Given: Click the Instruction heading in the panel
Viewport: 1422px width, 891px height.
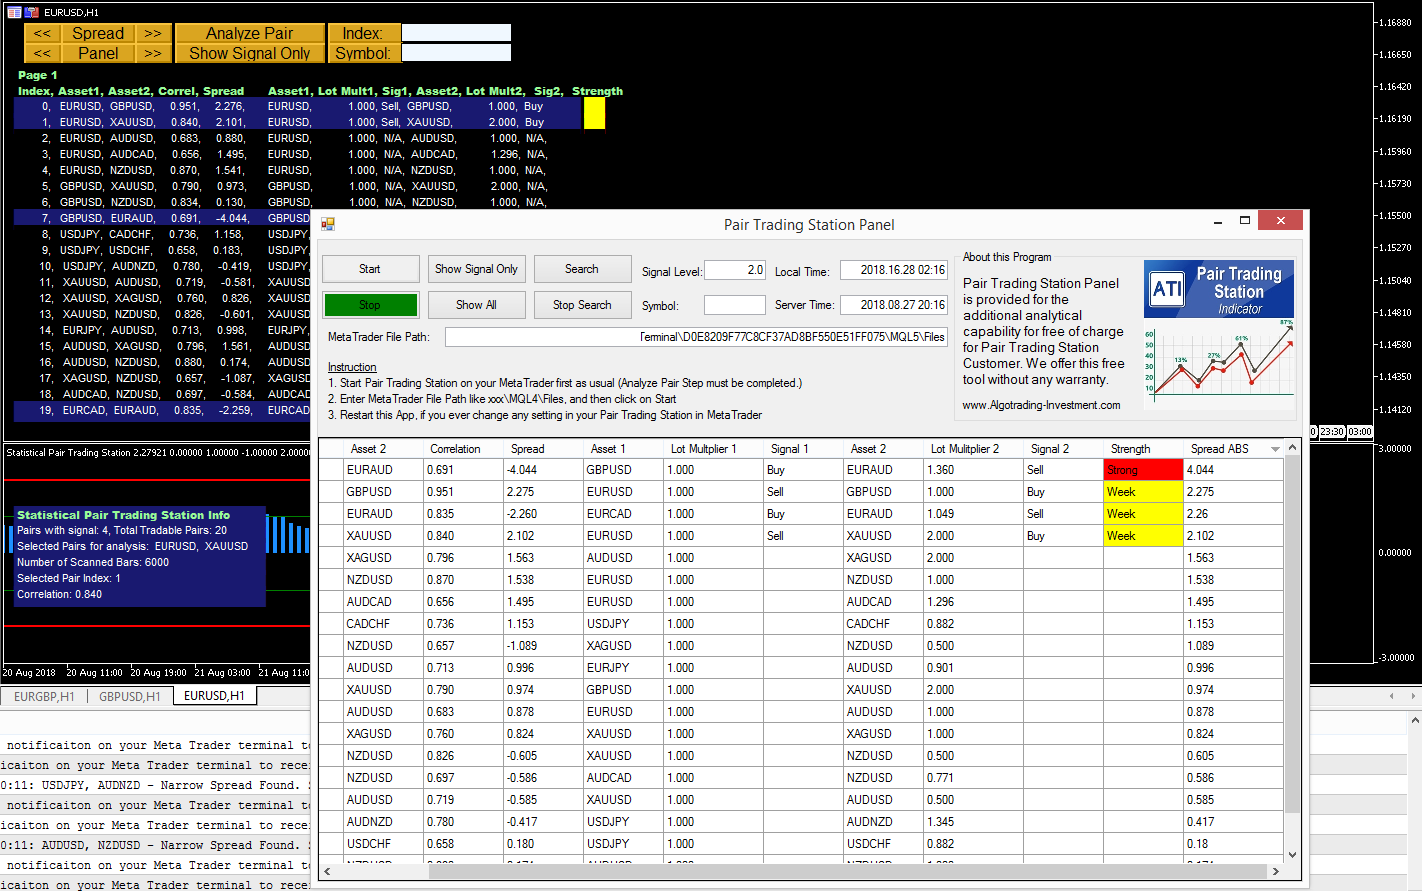Looking at the screenshot, I should (352, 367).
